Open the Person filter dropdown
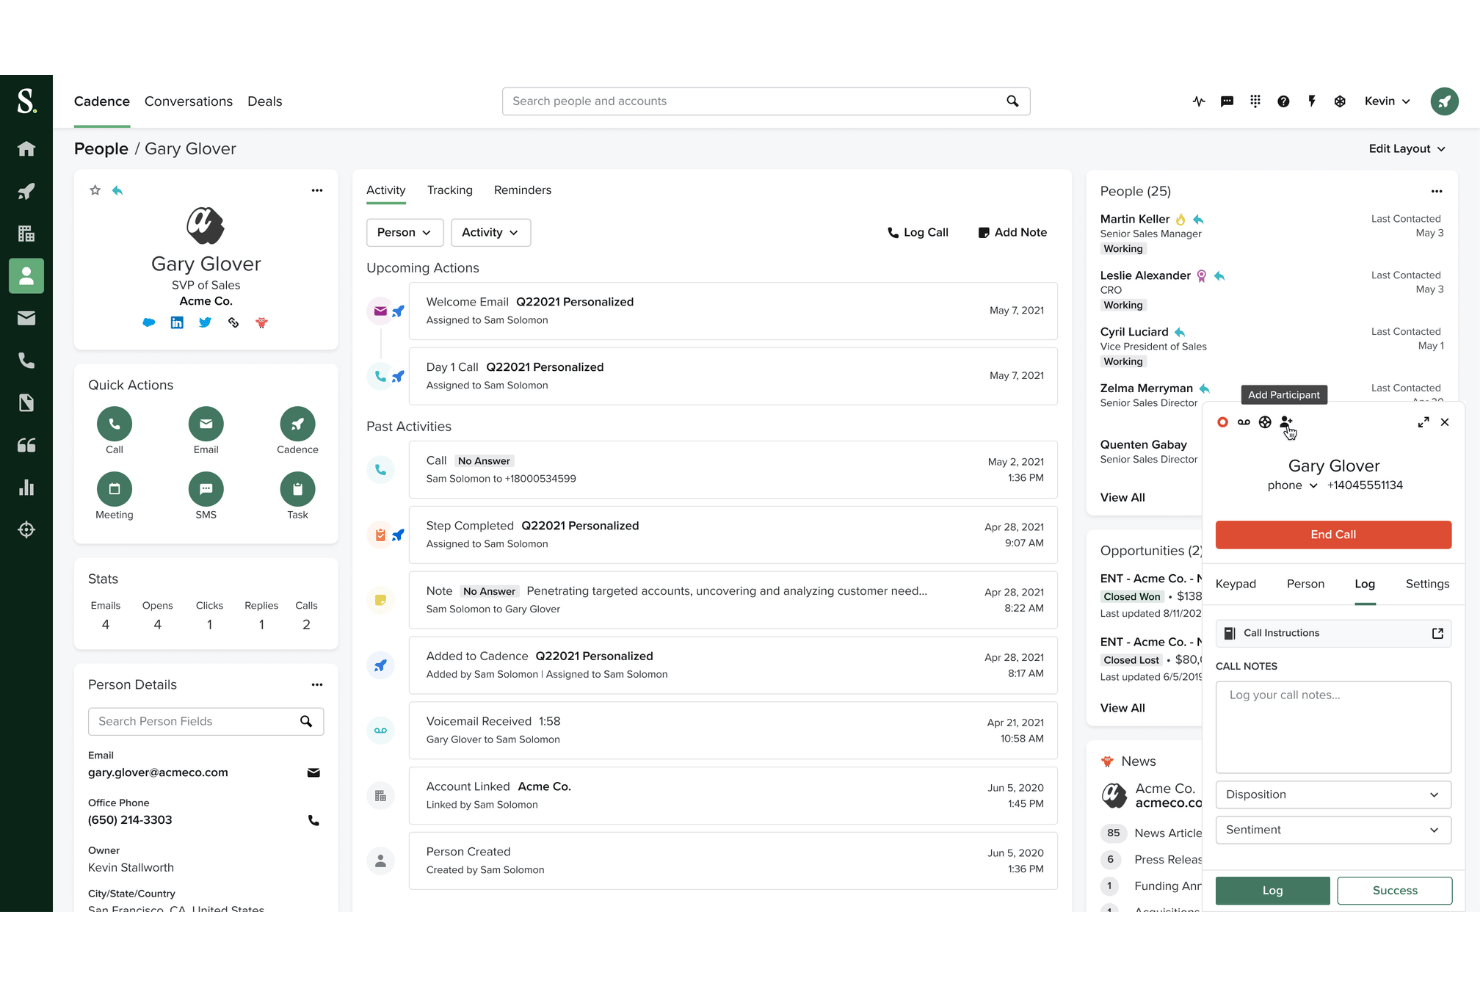1480x987 pixels. pyautogui.click(x=405, y=232)
